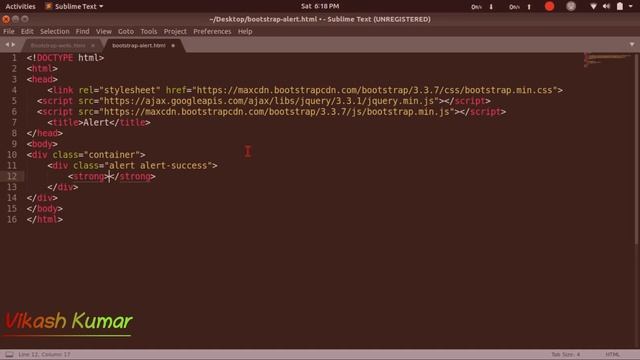Open the File menu
This screenshot has width=640, height=360.
(x=9, y=31)
